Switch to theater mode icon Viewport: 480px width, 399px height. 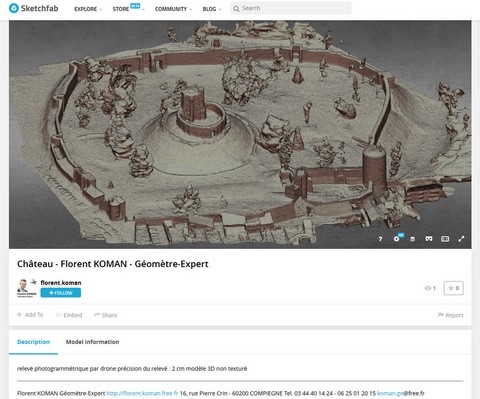[445, 239]
